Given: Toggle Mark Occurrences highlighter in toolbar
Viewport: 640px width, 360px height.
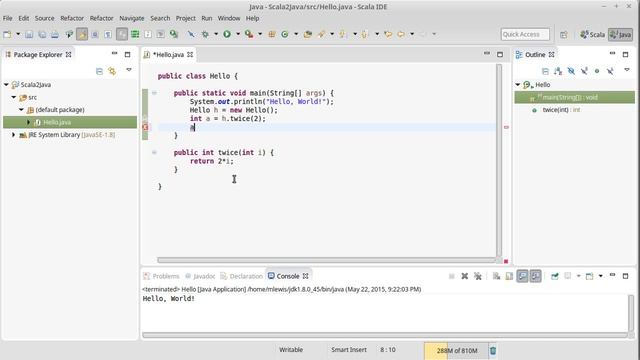Looking at the screenshot, I should [x=82, y=34].
